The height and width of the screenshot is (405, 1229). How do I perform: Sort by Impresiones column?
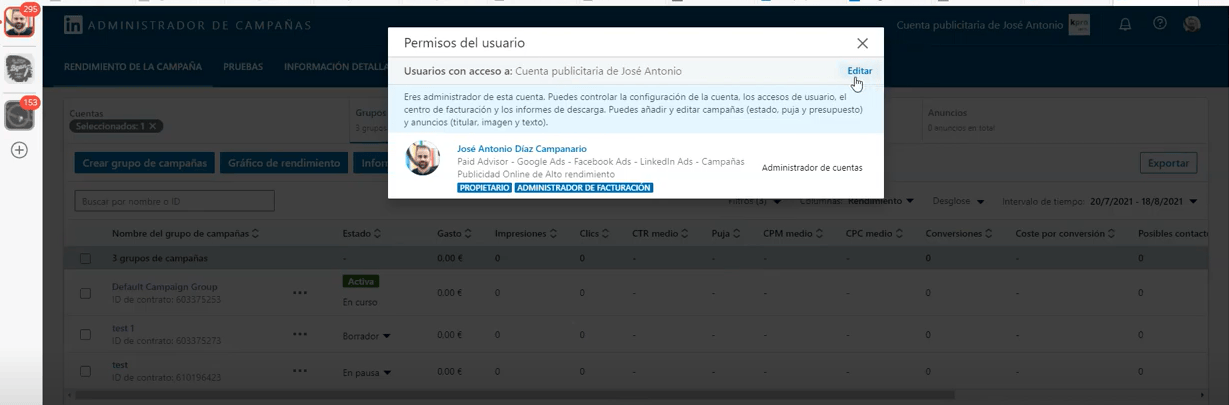[526, 234]
